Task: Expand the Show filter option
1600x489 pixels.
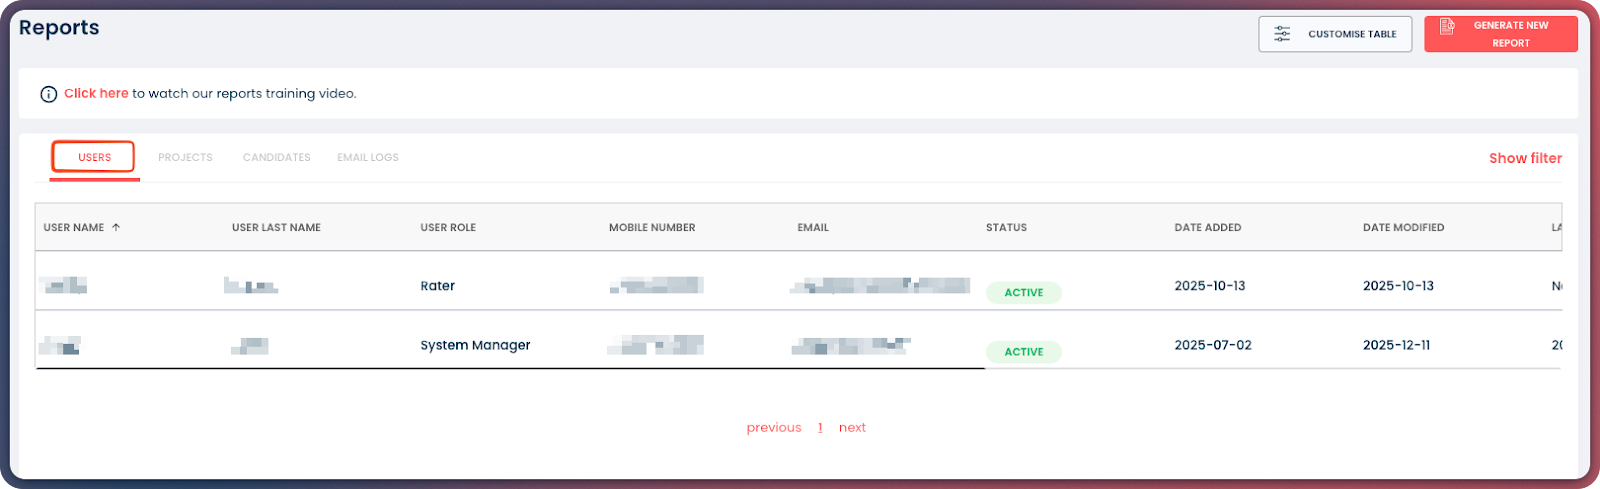Action: point(1524,158)
